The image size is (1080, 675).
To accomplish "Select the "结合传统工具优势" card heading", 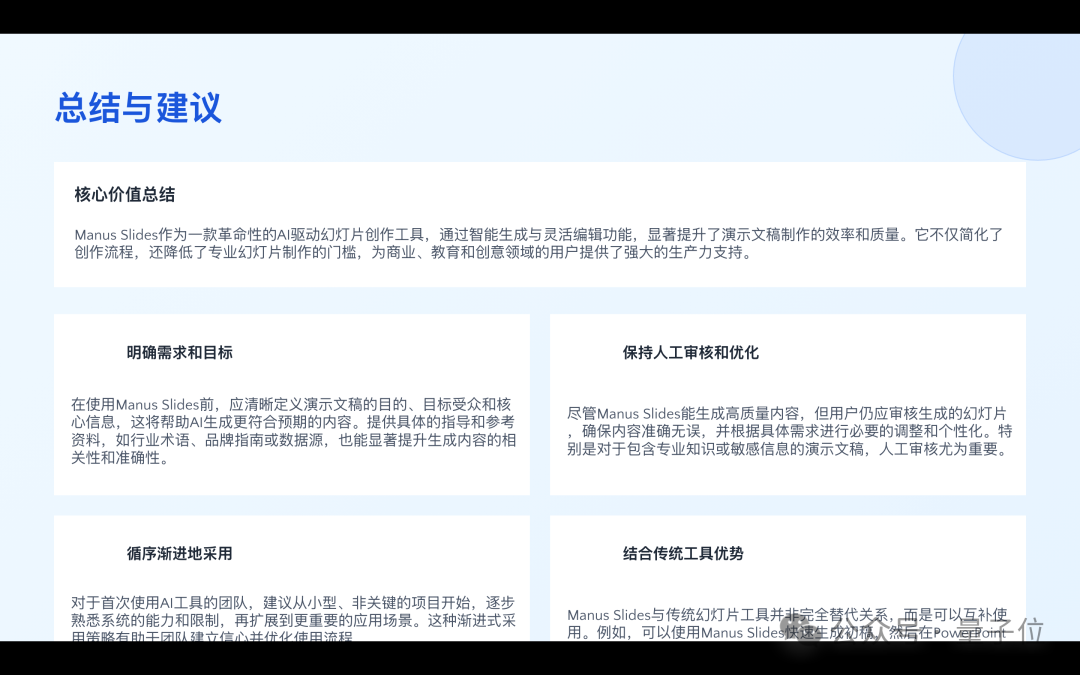I will point(683,554).
